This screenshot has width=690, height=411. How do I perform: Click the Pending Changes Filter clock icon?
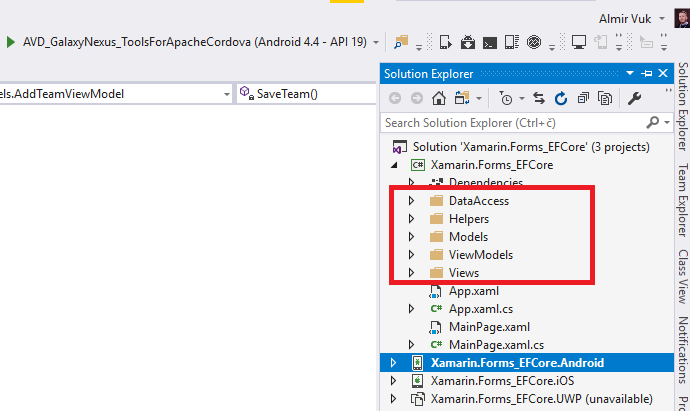click(506, 98)
